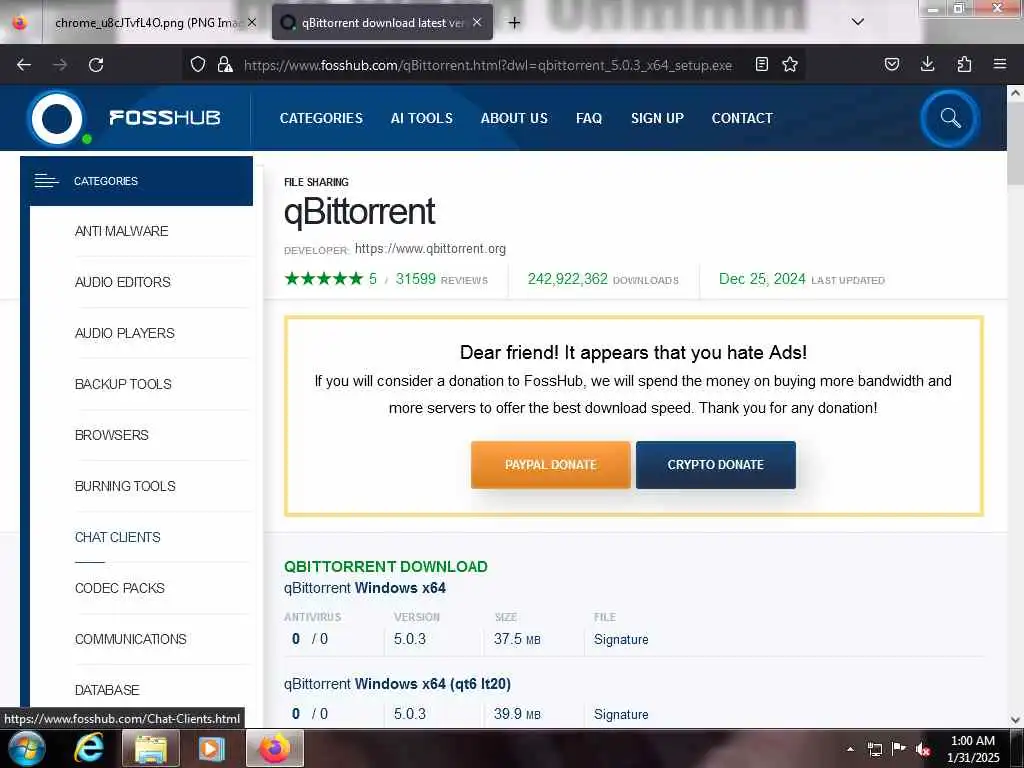
Task: Click the site security padlock icon
Action: (225, 64)
